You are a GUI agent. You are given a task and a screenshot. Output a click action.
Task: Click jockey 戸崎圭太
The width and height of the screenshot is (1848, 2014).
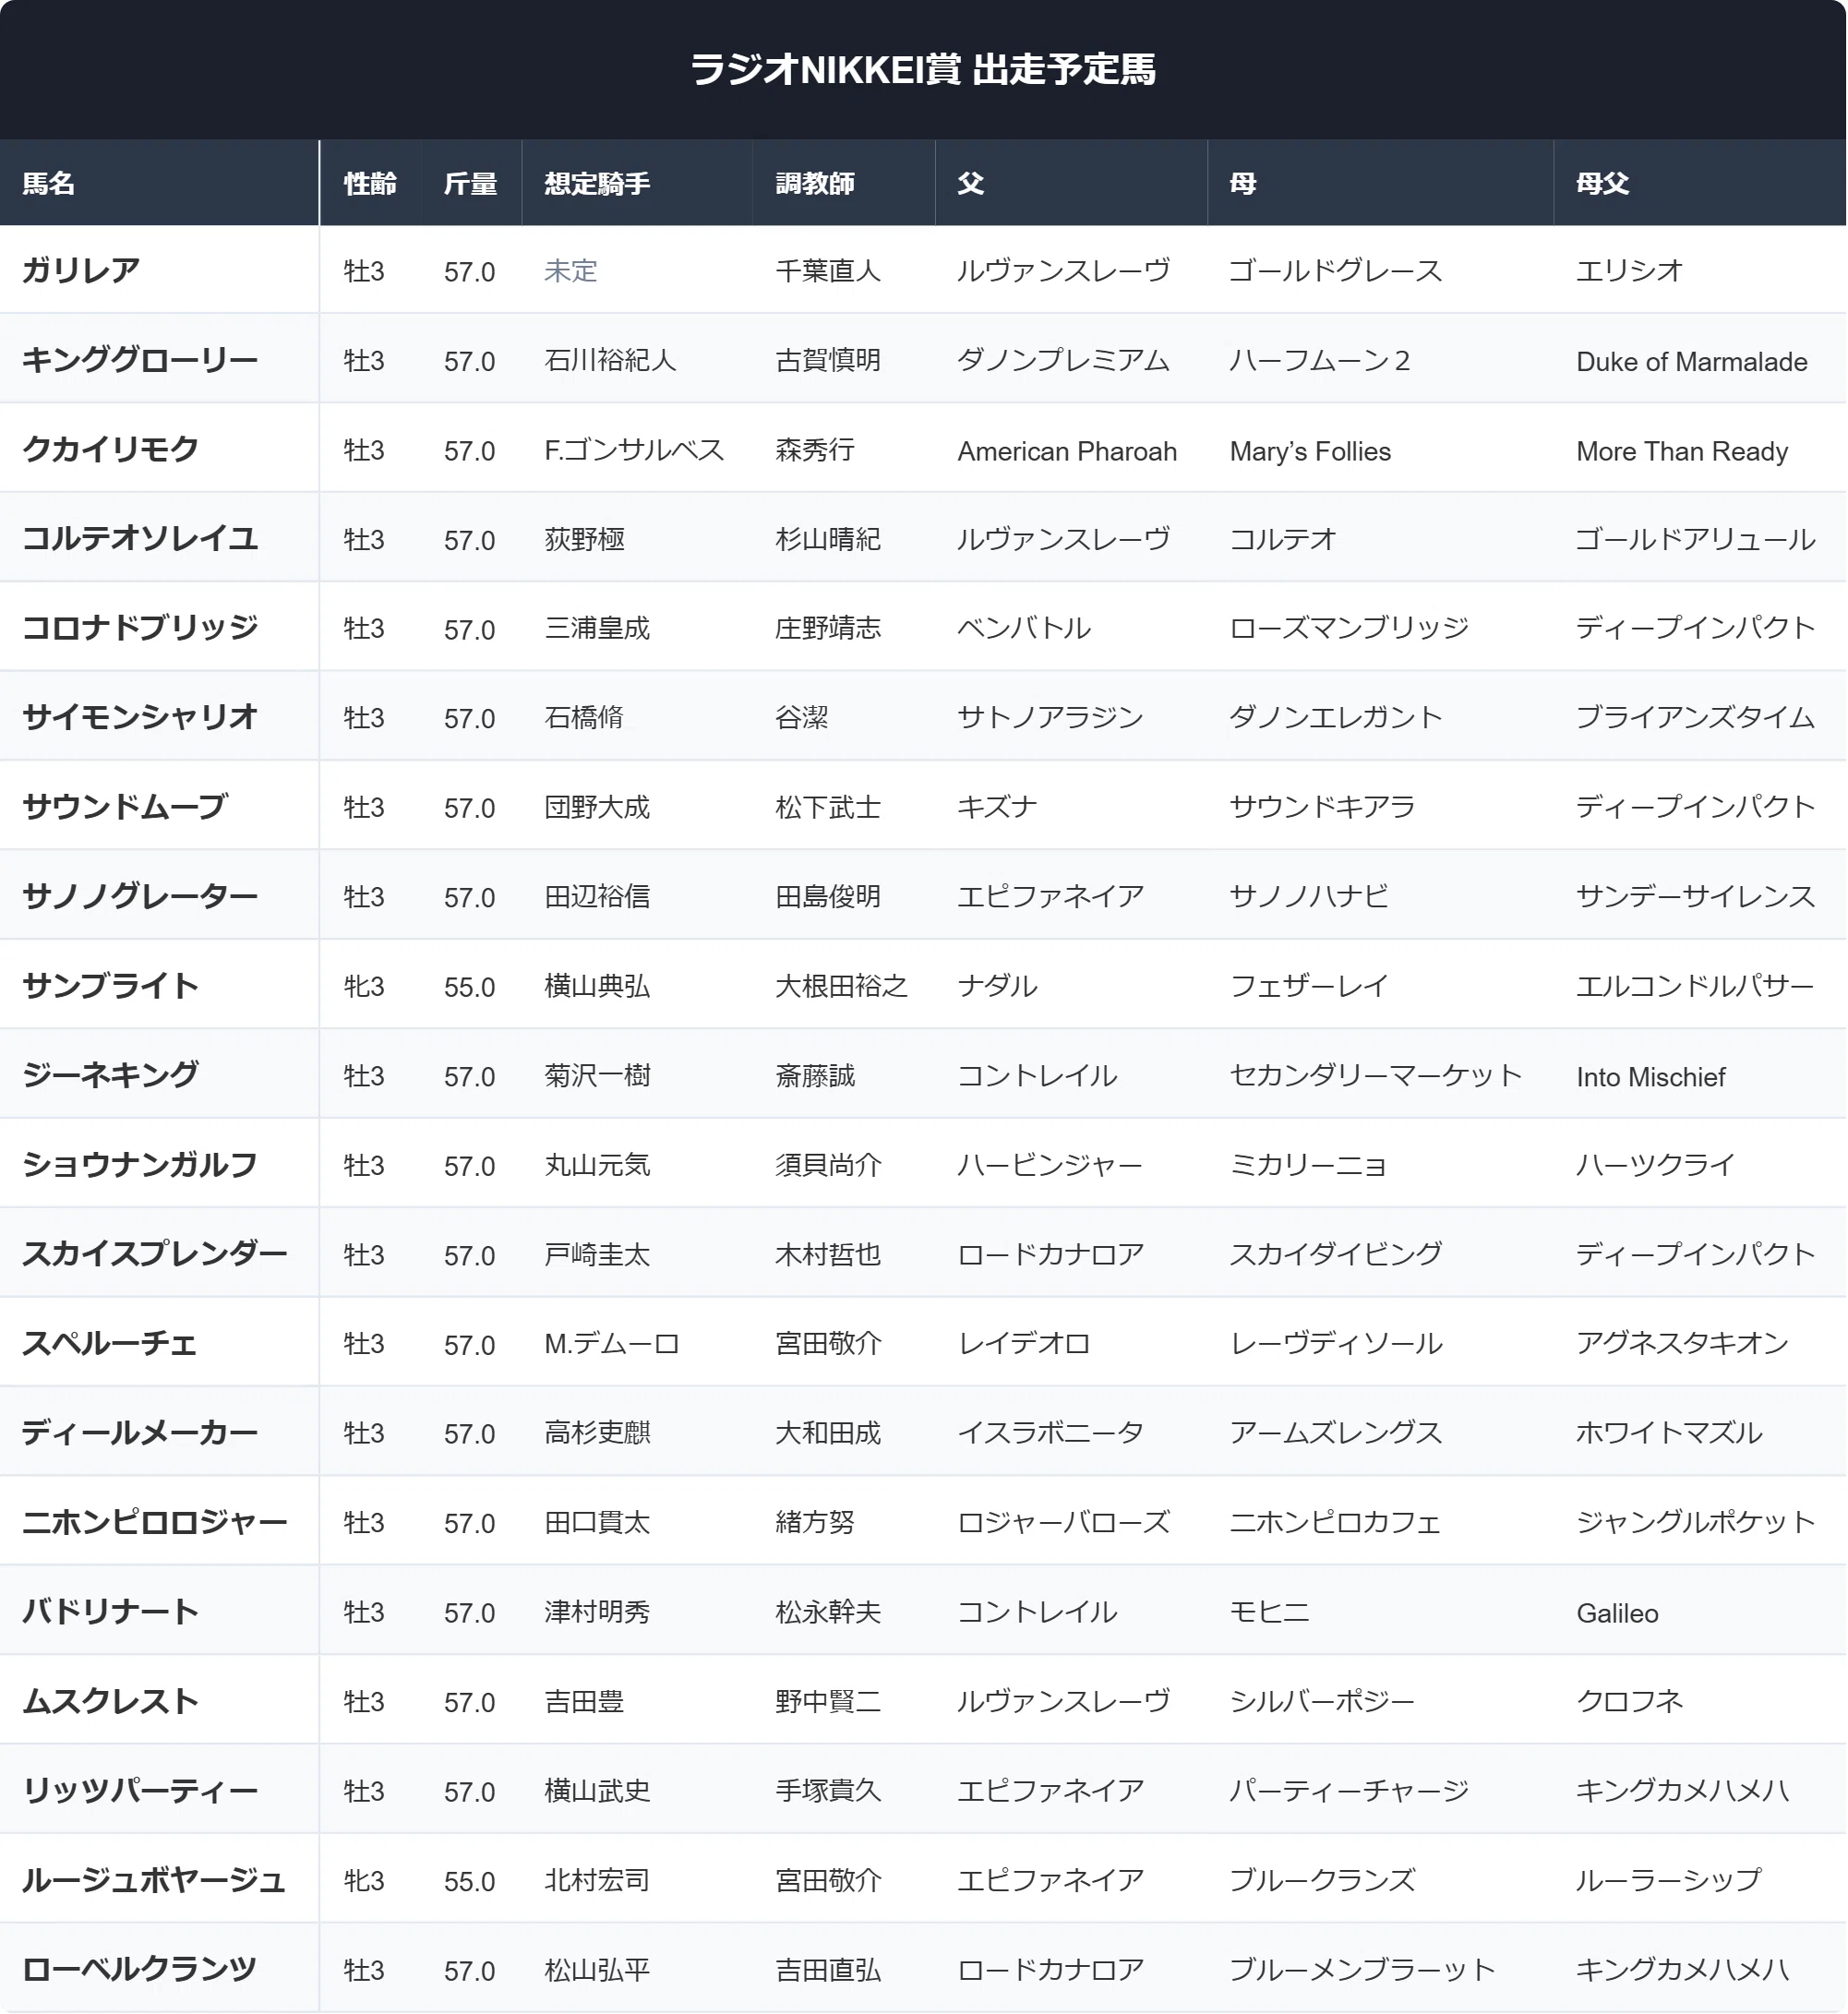click(597, 1254)
